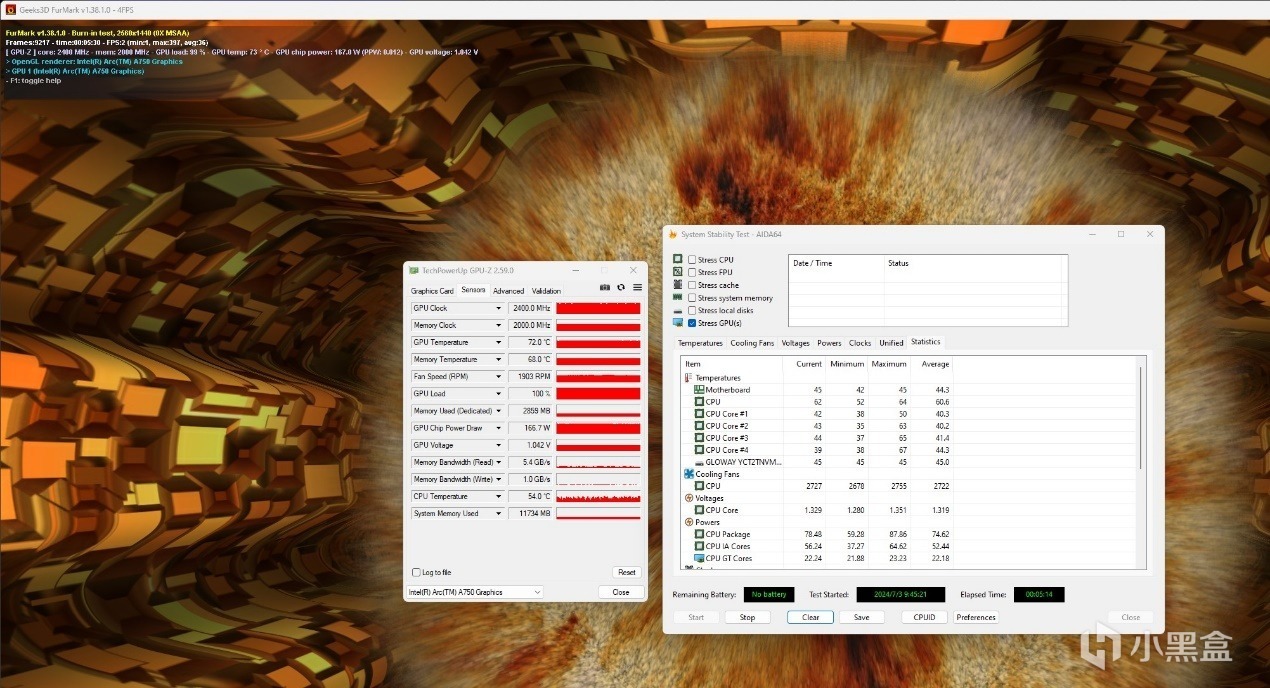Click the GPU Clock 2400.0 MHz value field
This screenshot has height=688, width=1270.
[531, 308]
